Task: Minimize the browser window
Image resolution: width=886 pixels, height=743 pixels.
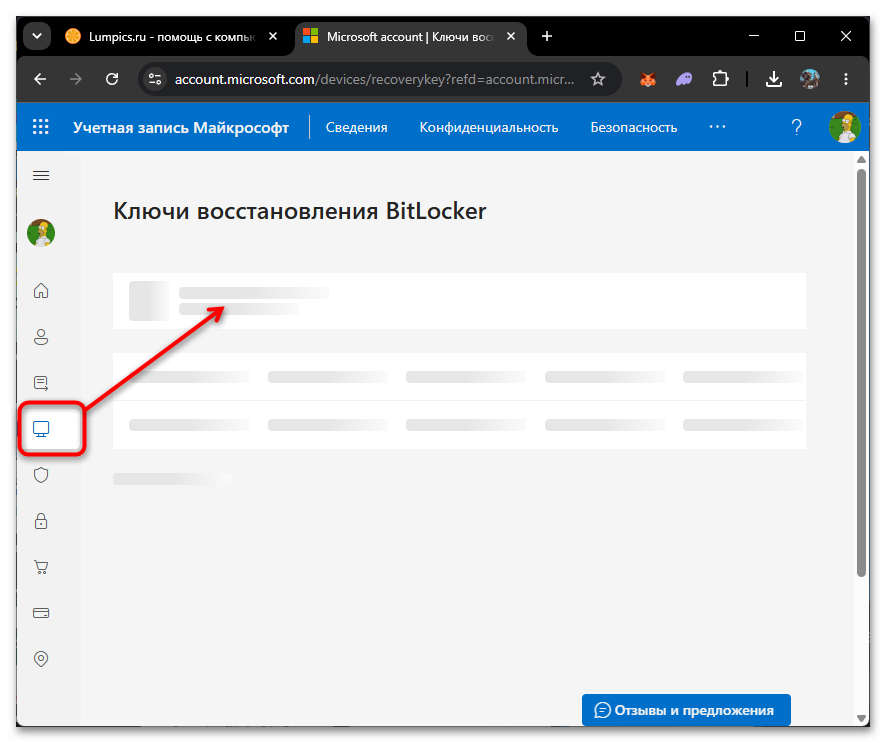Action: pos(754,36)
